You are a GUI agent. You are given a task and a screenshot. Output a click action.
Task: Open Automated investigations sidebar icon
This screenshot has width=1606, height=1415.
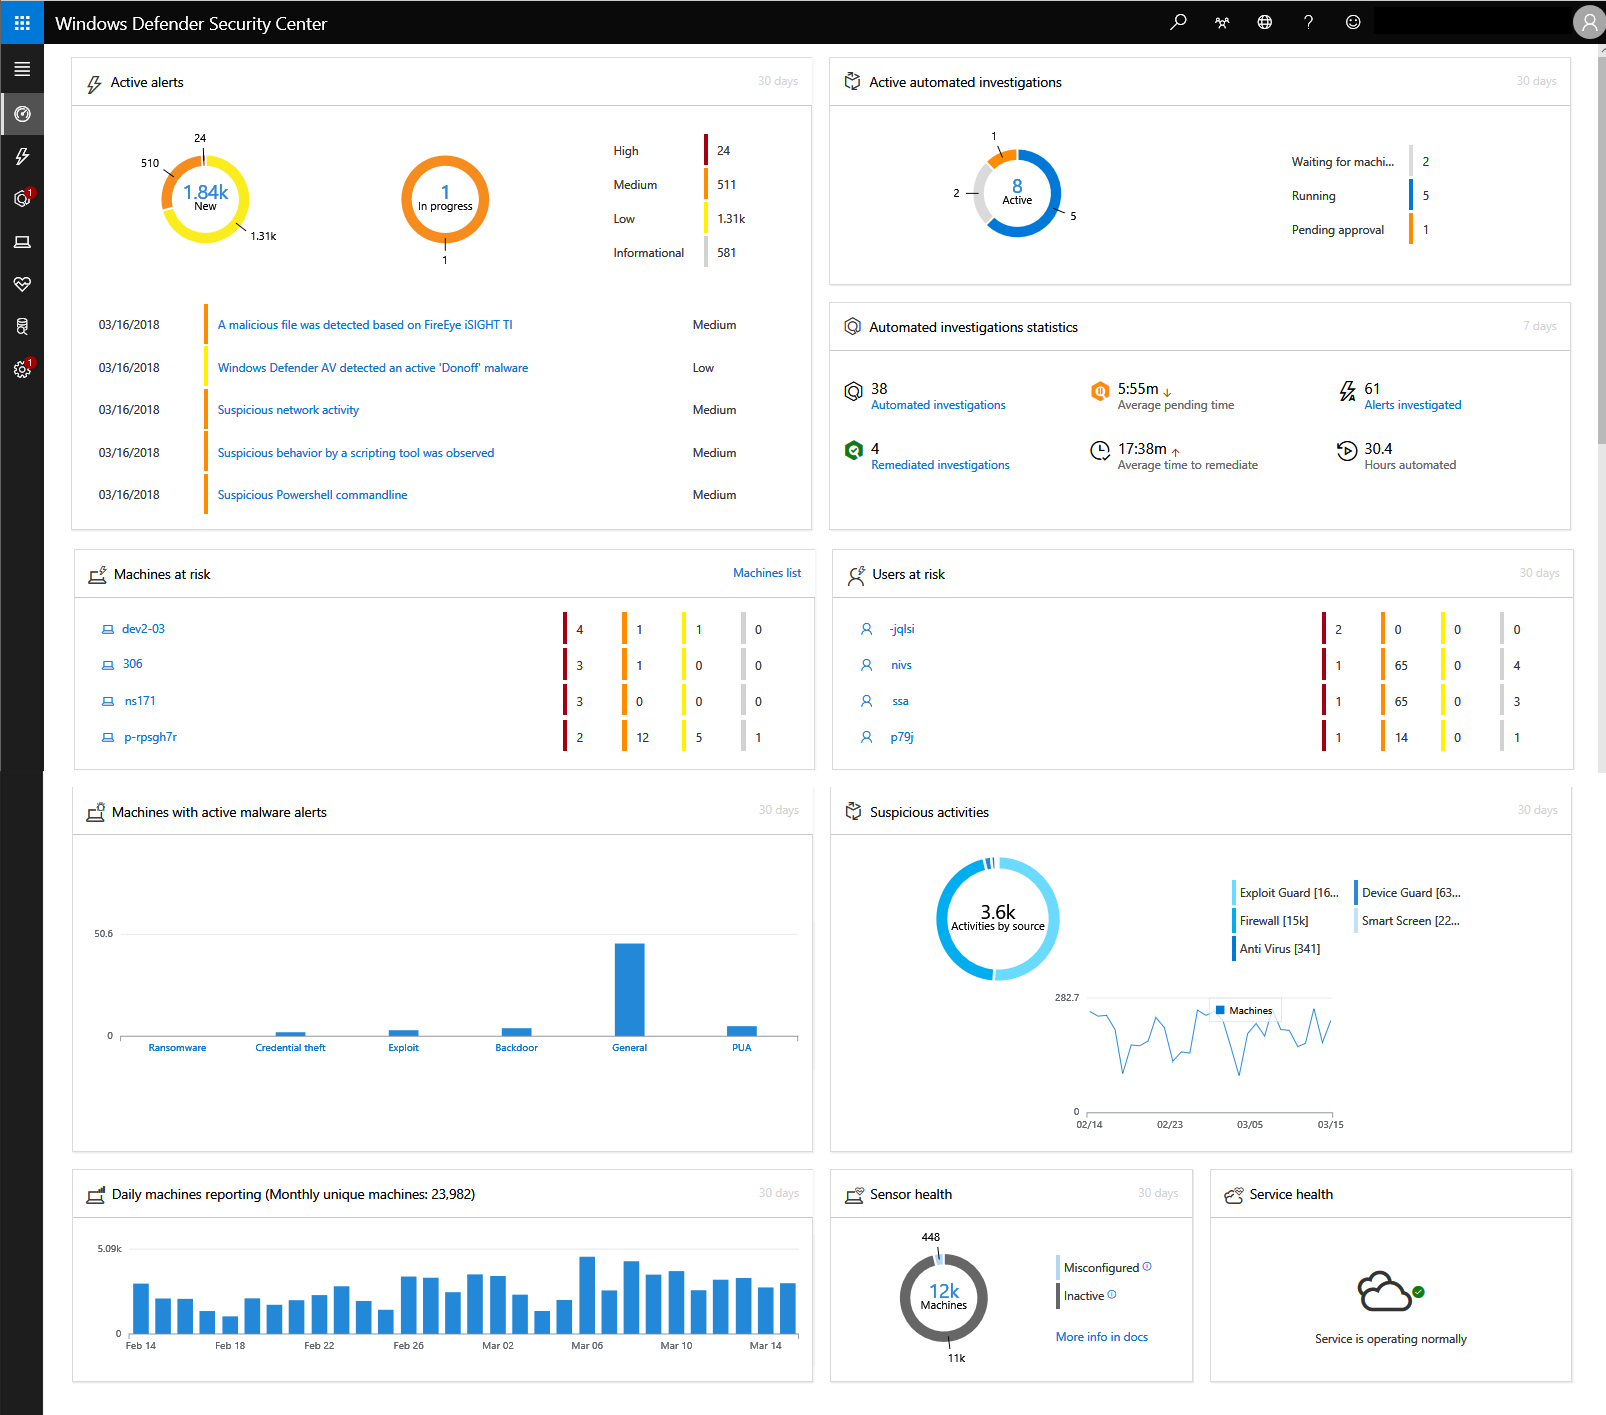click(x=22, y=199)
